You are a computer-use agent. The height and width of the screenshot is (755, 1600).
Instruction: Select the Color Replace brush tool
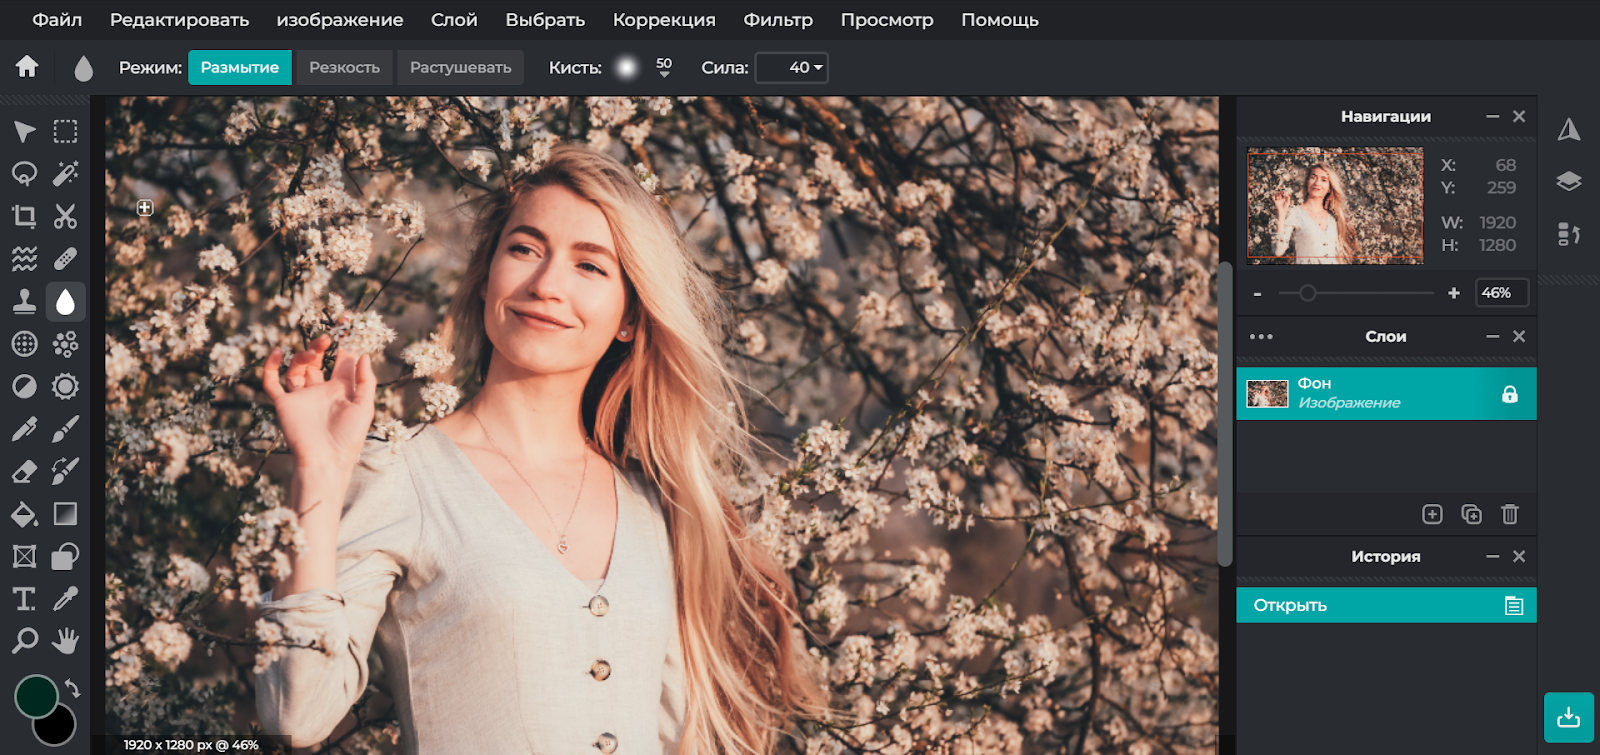point(65,472)
